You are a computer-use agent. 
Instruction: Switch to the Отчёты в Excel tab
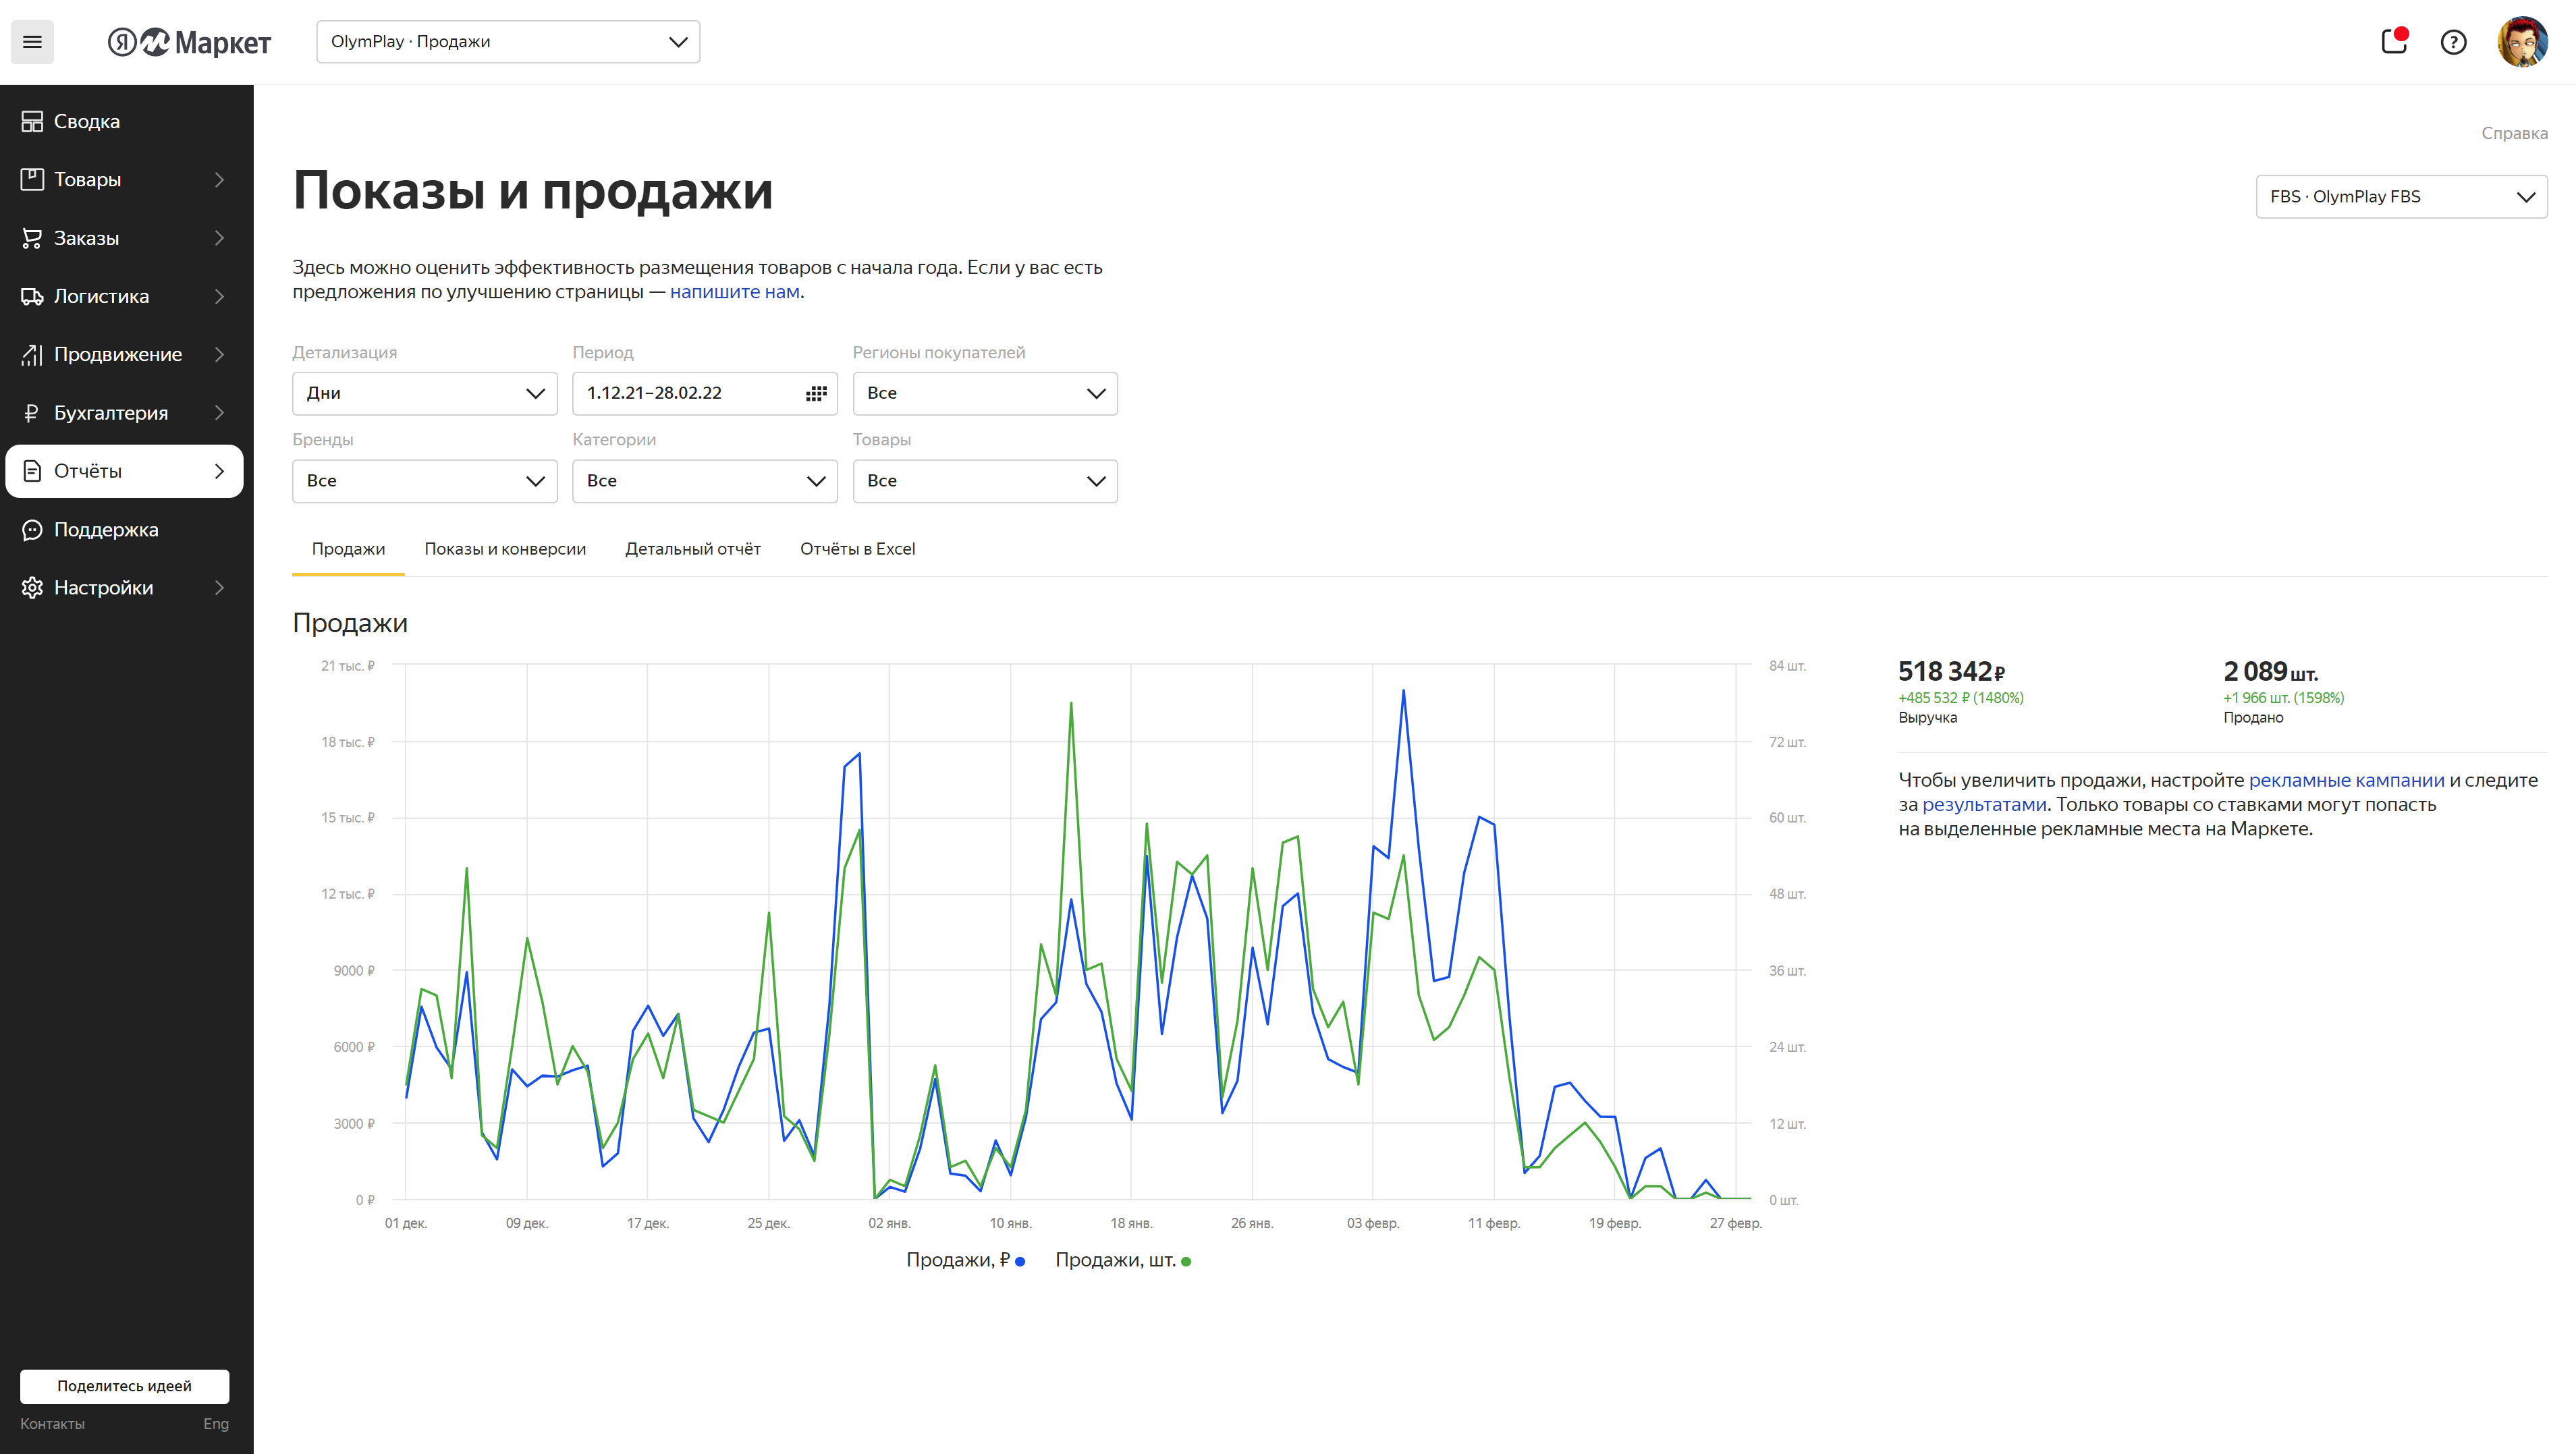coord(857,549)
